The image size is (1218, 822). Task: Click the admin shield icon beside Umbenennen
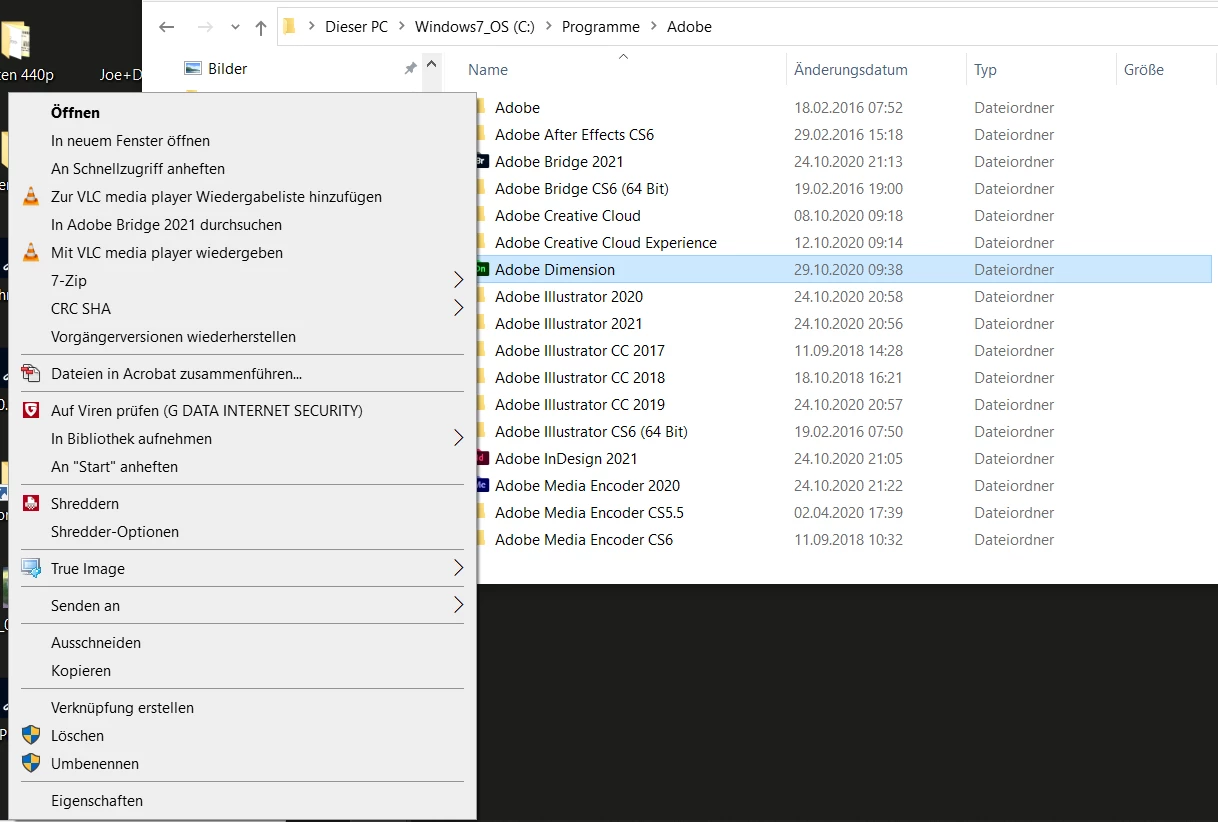pyautogui.click(x=32, y=764)
